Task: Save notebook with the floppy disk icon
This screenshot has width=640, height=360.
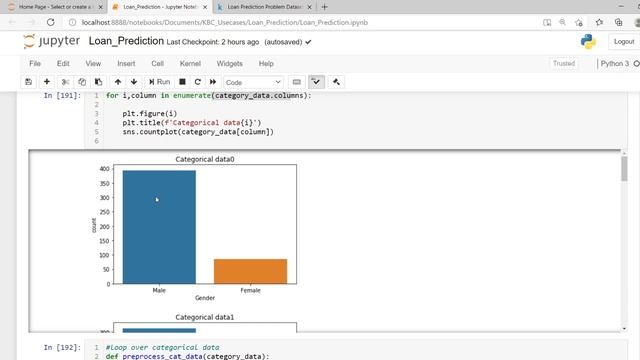Action: [x=28, y=82]
